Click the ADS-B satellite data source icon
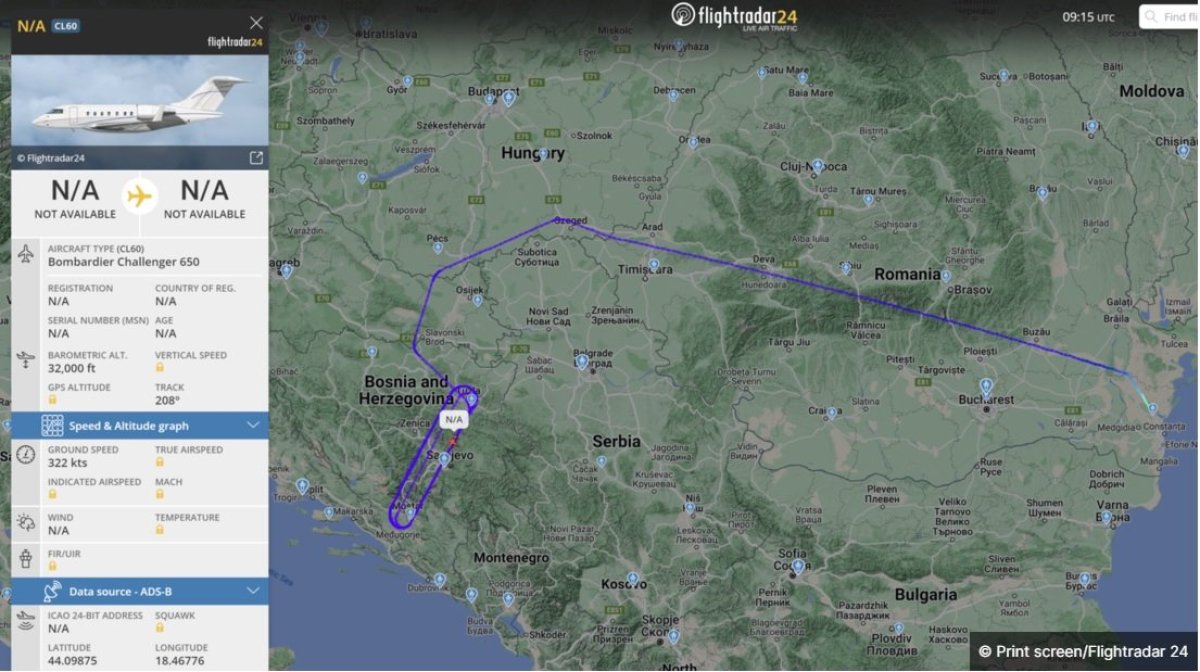Screen dimensions: 1200x672 pyautogui.click(x=53, y=591)
